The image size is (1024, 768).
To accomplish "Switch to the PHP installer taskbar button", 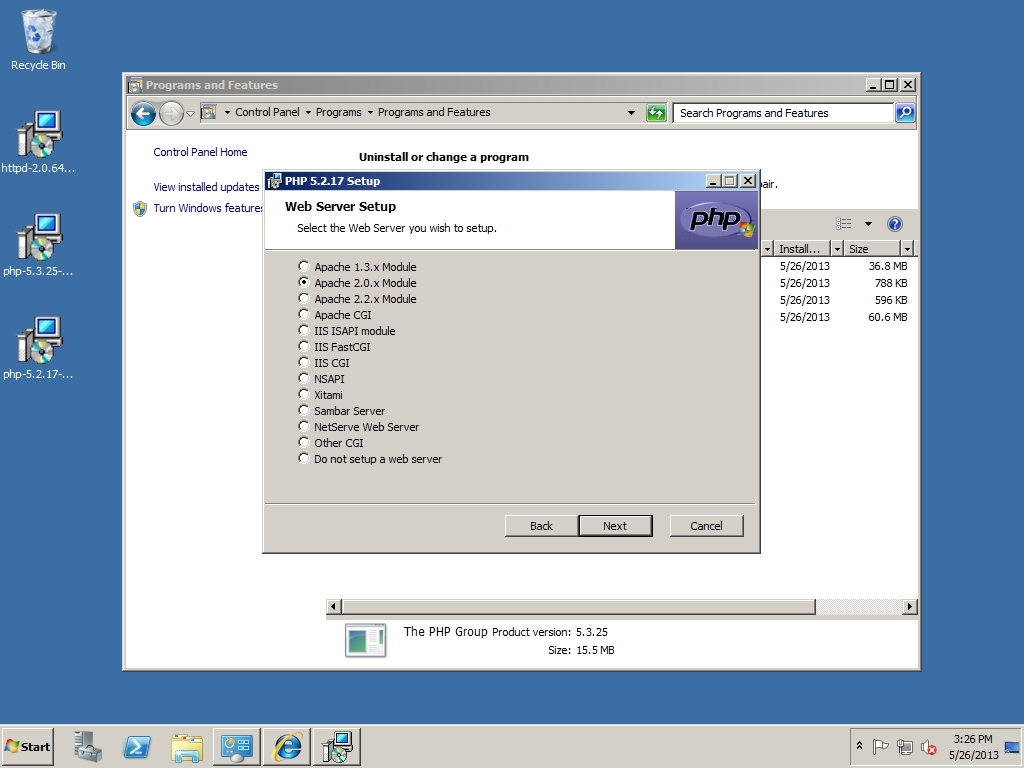I will point(337,746).
